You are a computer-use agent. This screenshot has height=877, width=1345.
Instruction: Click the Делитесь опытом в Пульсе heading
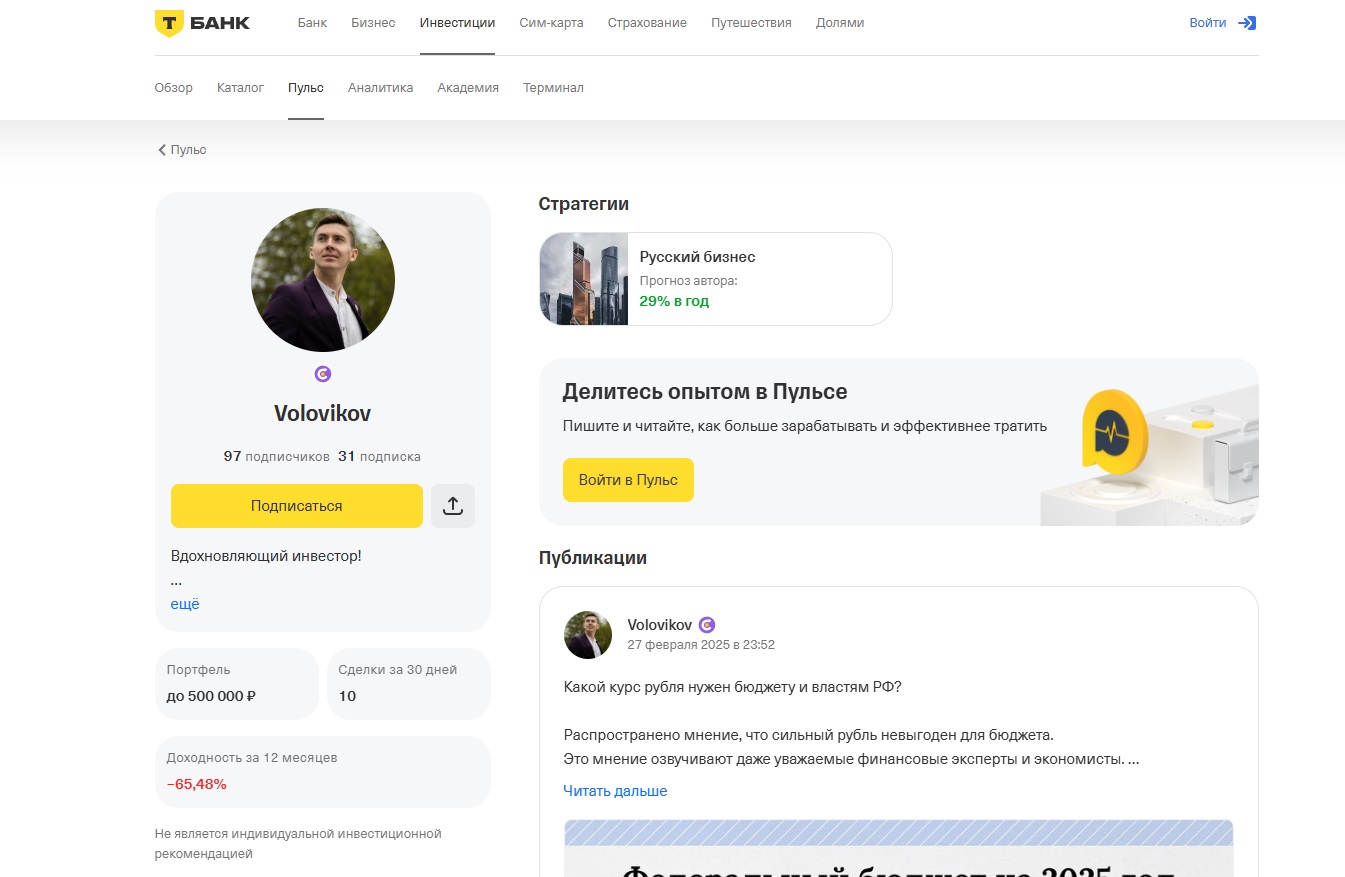click(x=705, y=392)
